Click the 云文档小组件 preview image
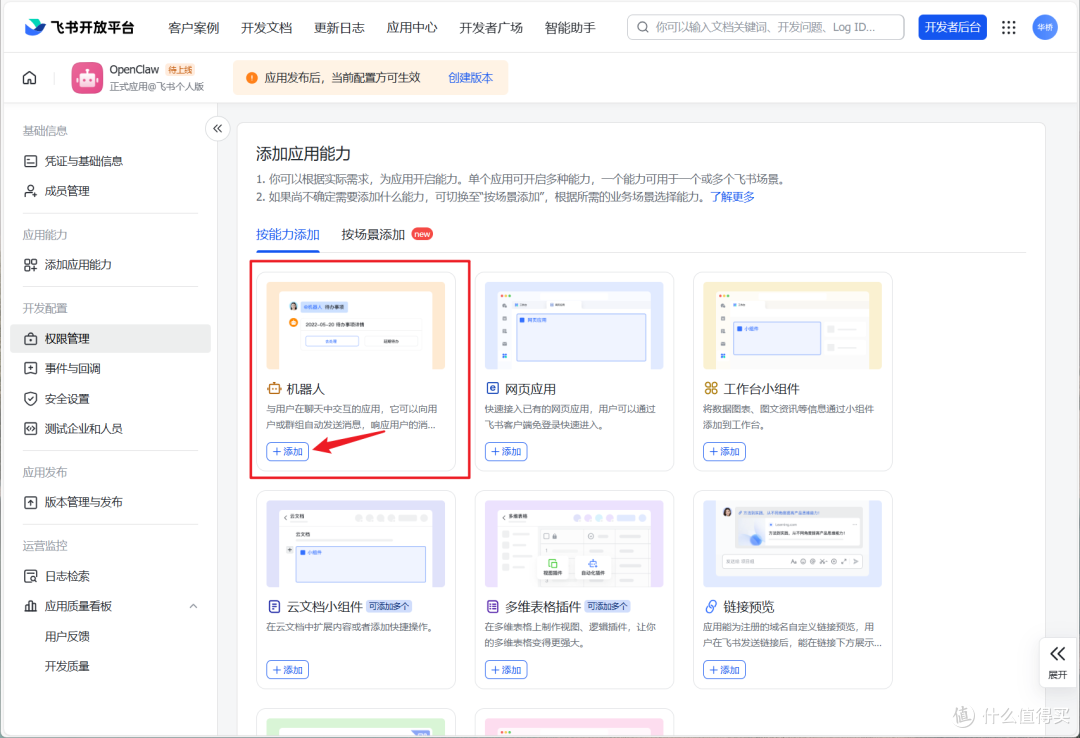 pyautogui.click(x=355, y=544)
